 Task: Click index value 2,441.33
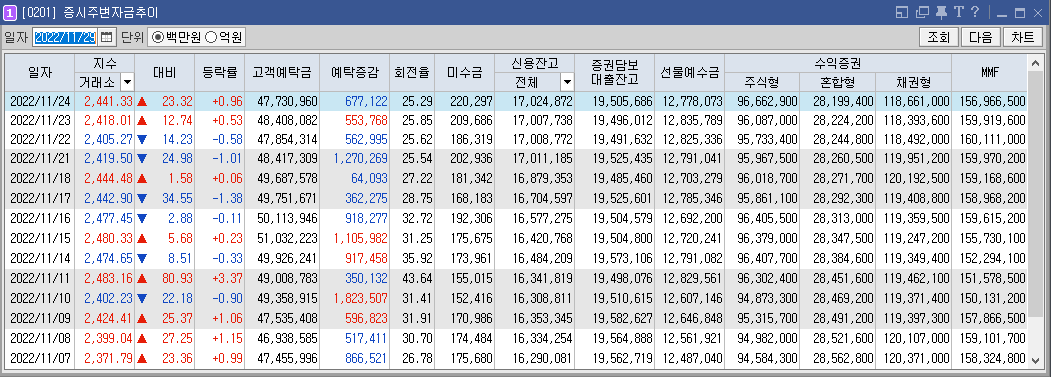tap(109, 101)
